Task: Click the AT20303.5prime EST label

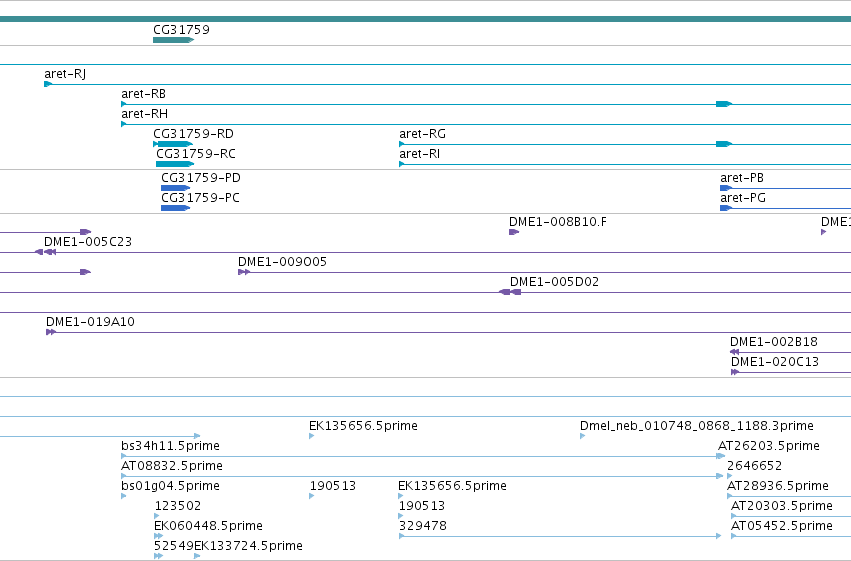Action: point(782,507)
